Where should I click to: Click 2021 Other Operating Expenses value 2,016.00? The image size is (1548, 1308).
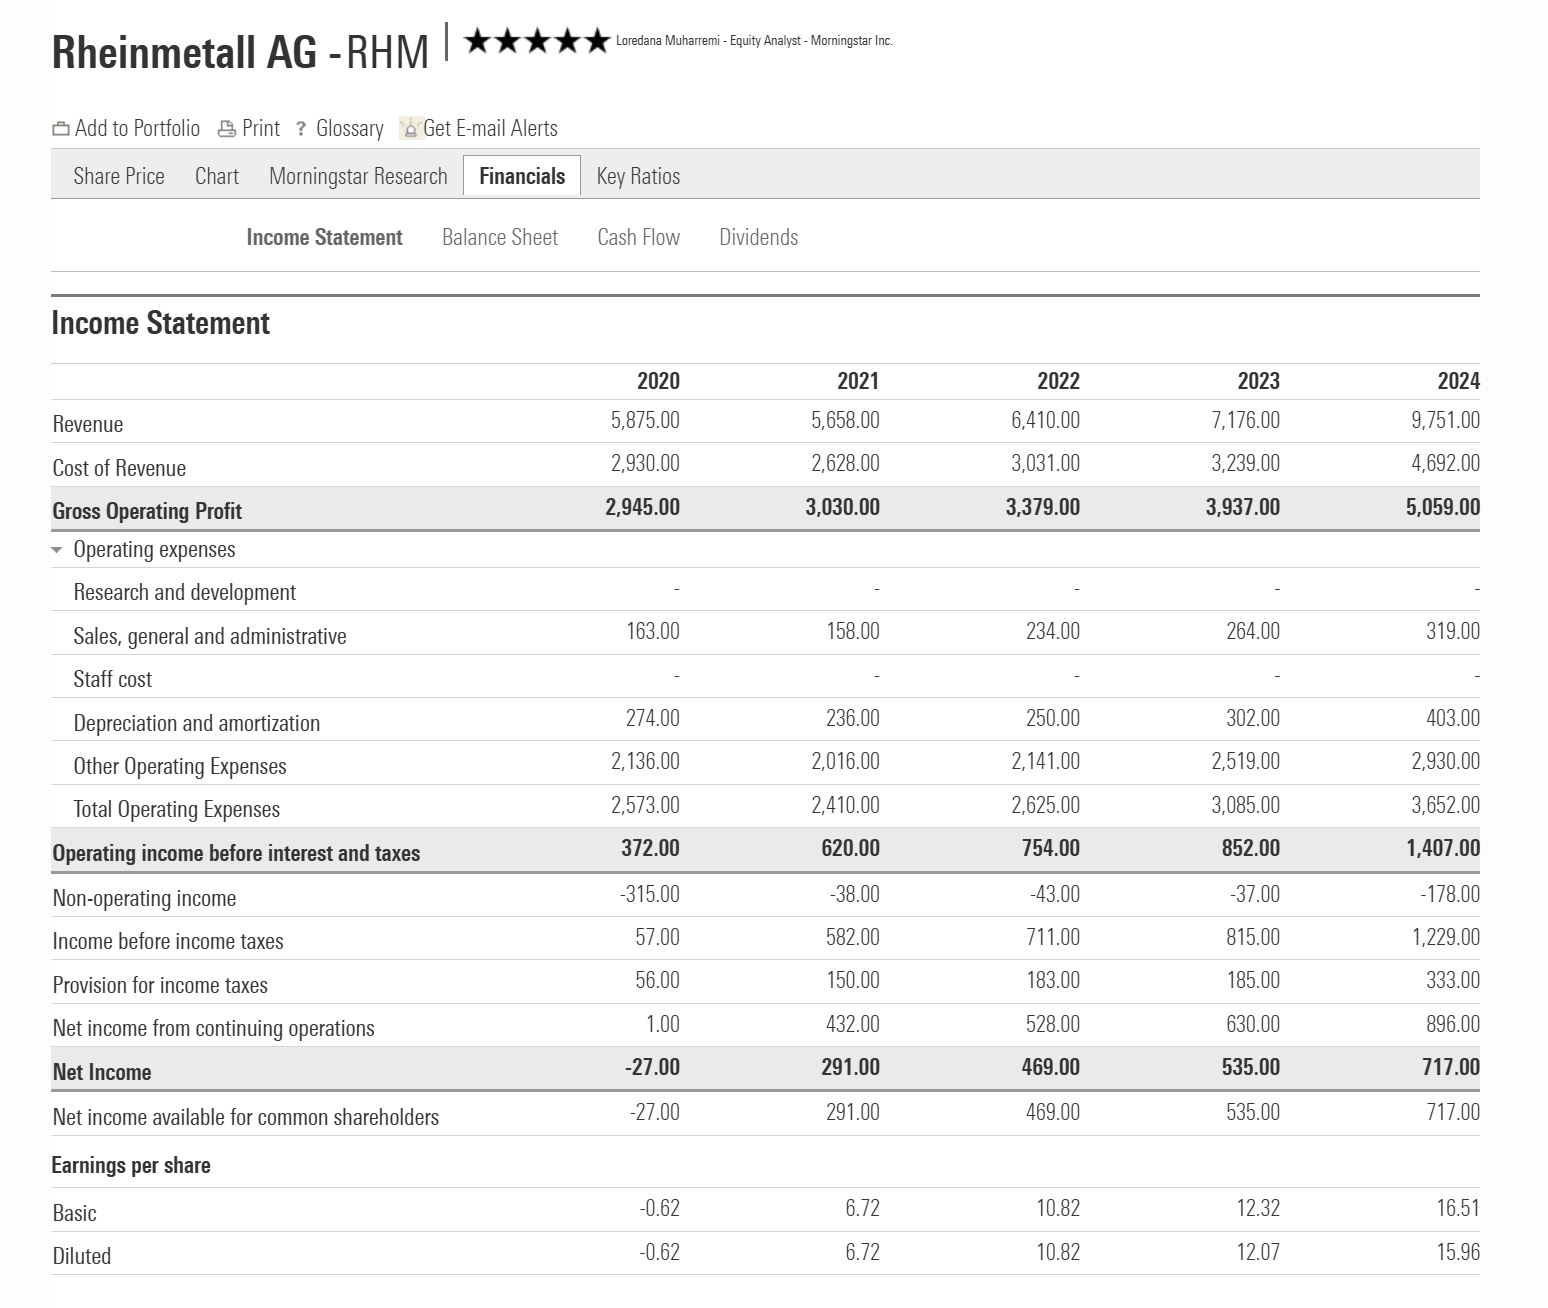coord(845,761)
